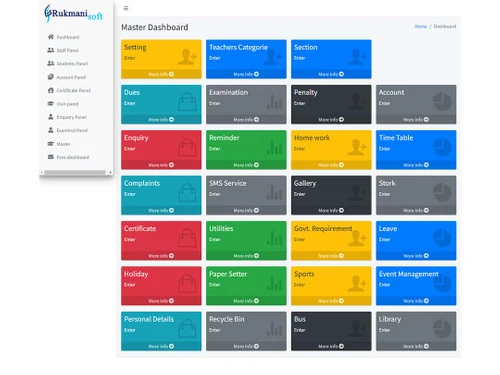Click More info on SMS Service card
The image size is (500, 375).
(x=246, y=210)
